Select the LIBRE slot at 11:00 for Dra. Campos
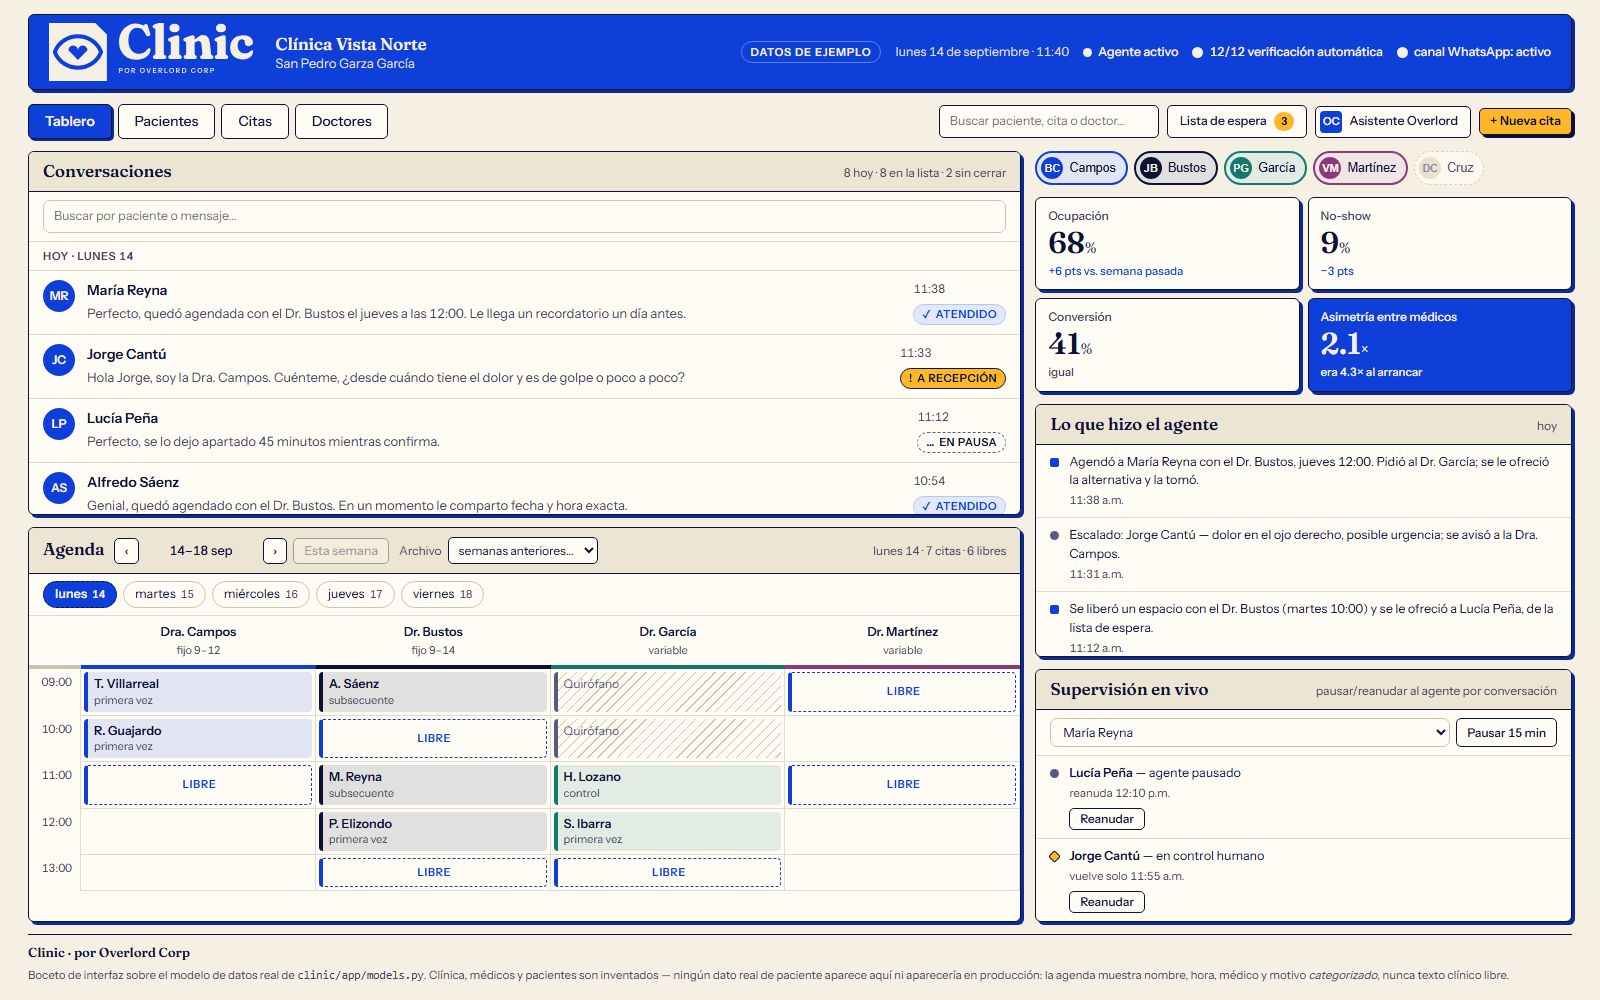Image resolution: width=1600 pixels, height=1000 pixels. [199, 785]
